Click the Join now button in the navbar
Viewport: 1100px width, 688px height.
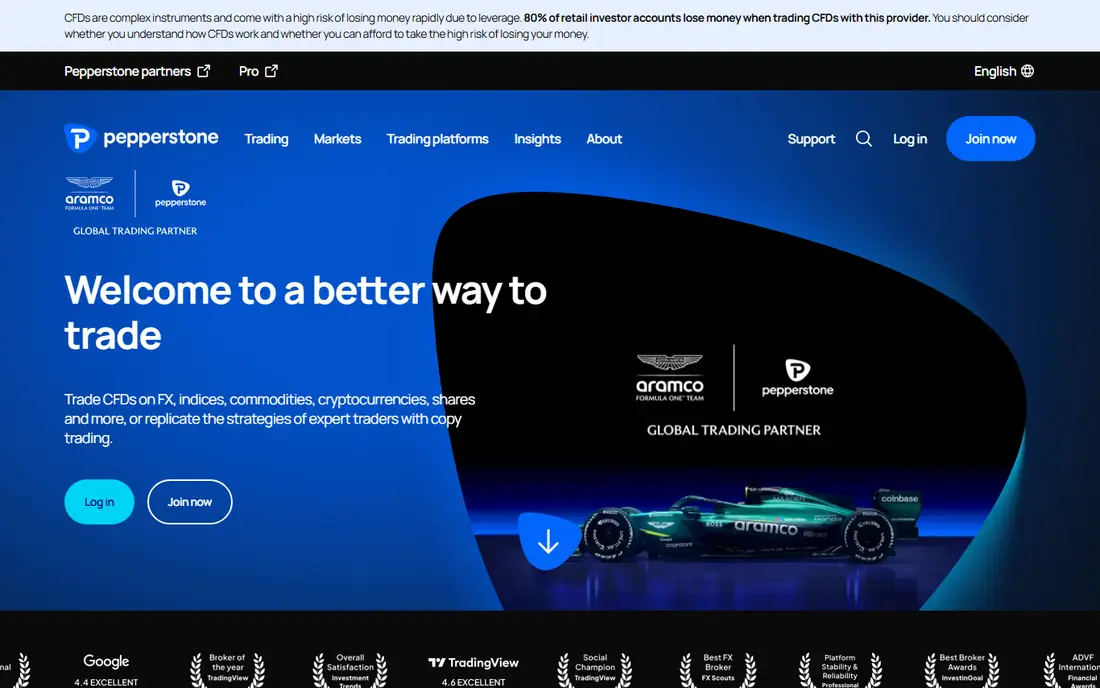[991, 139]
